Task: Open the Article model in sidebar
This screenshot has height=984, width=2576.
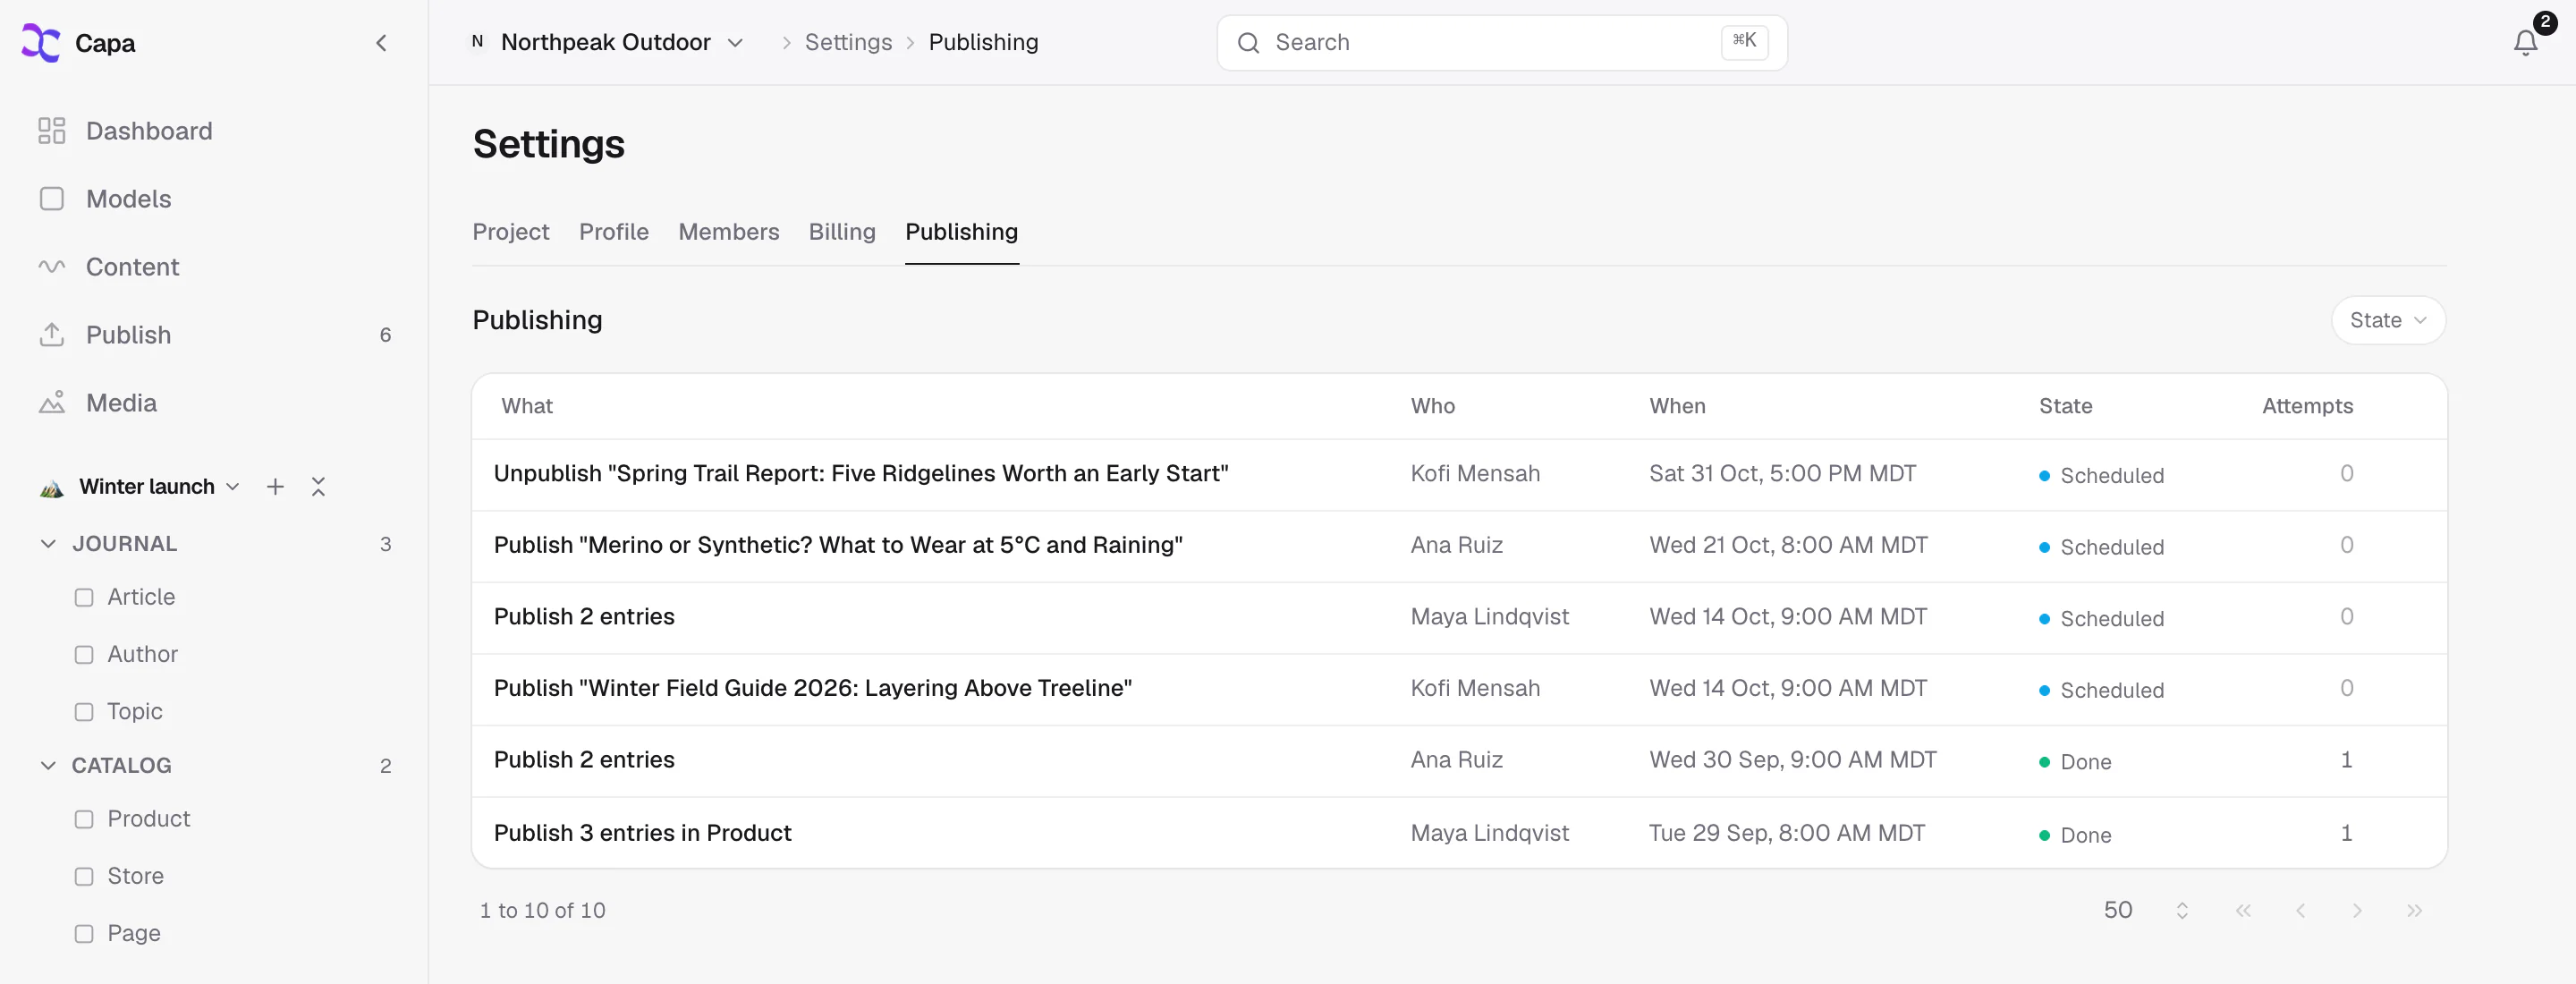Action: click(141, 597)
